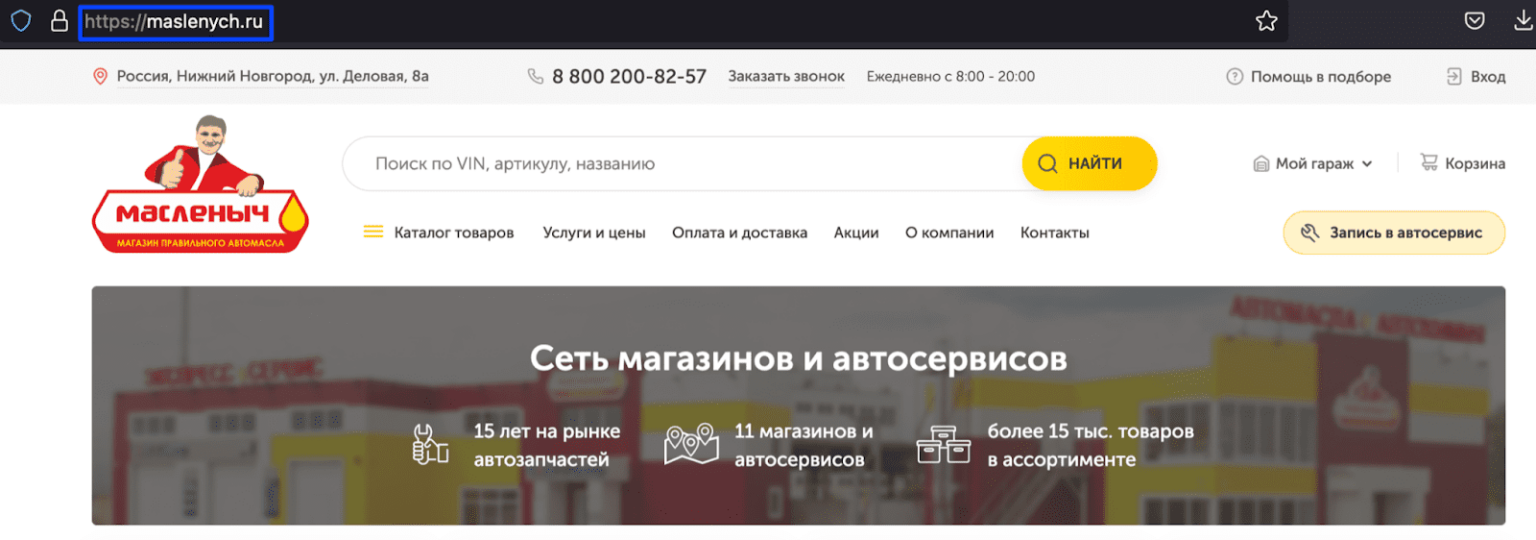
Task: Expand the Мой гараж dropdown
Action: [x=1312, y=164]
